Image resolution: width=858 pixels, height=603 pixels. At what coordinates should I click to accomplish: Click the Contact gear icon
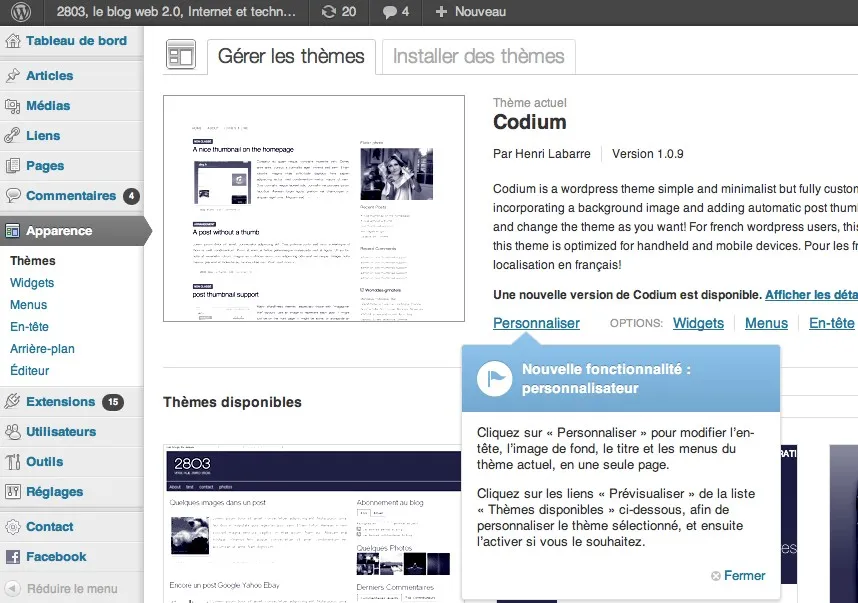13,527
